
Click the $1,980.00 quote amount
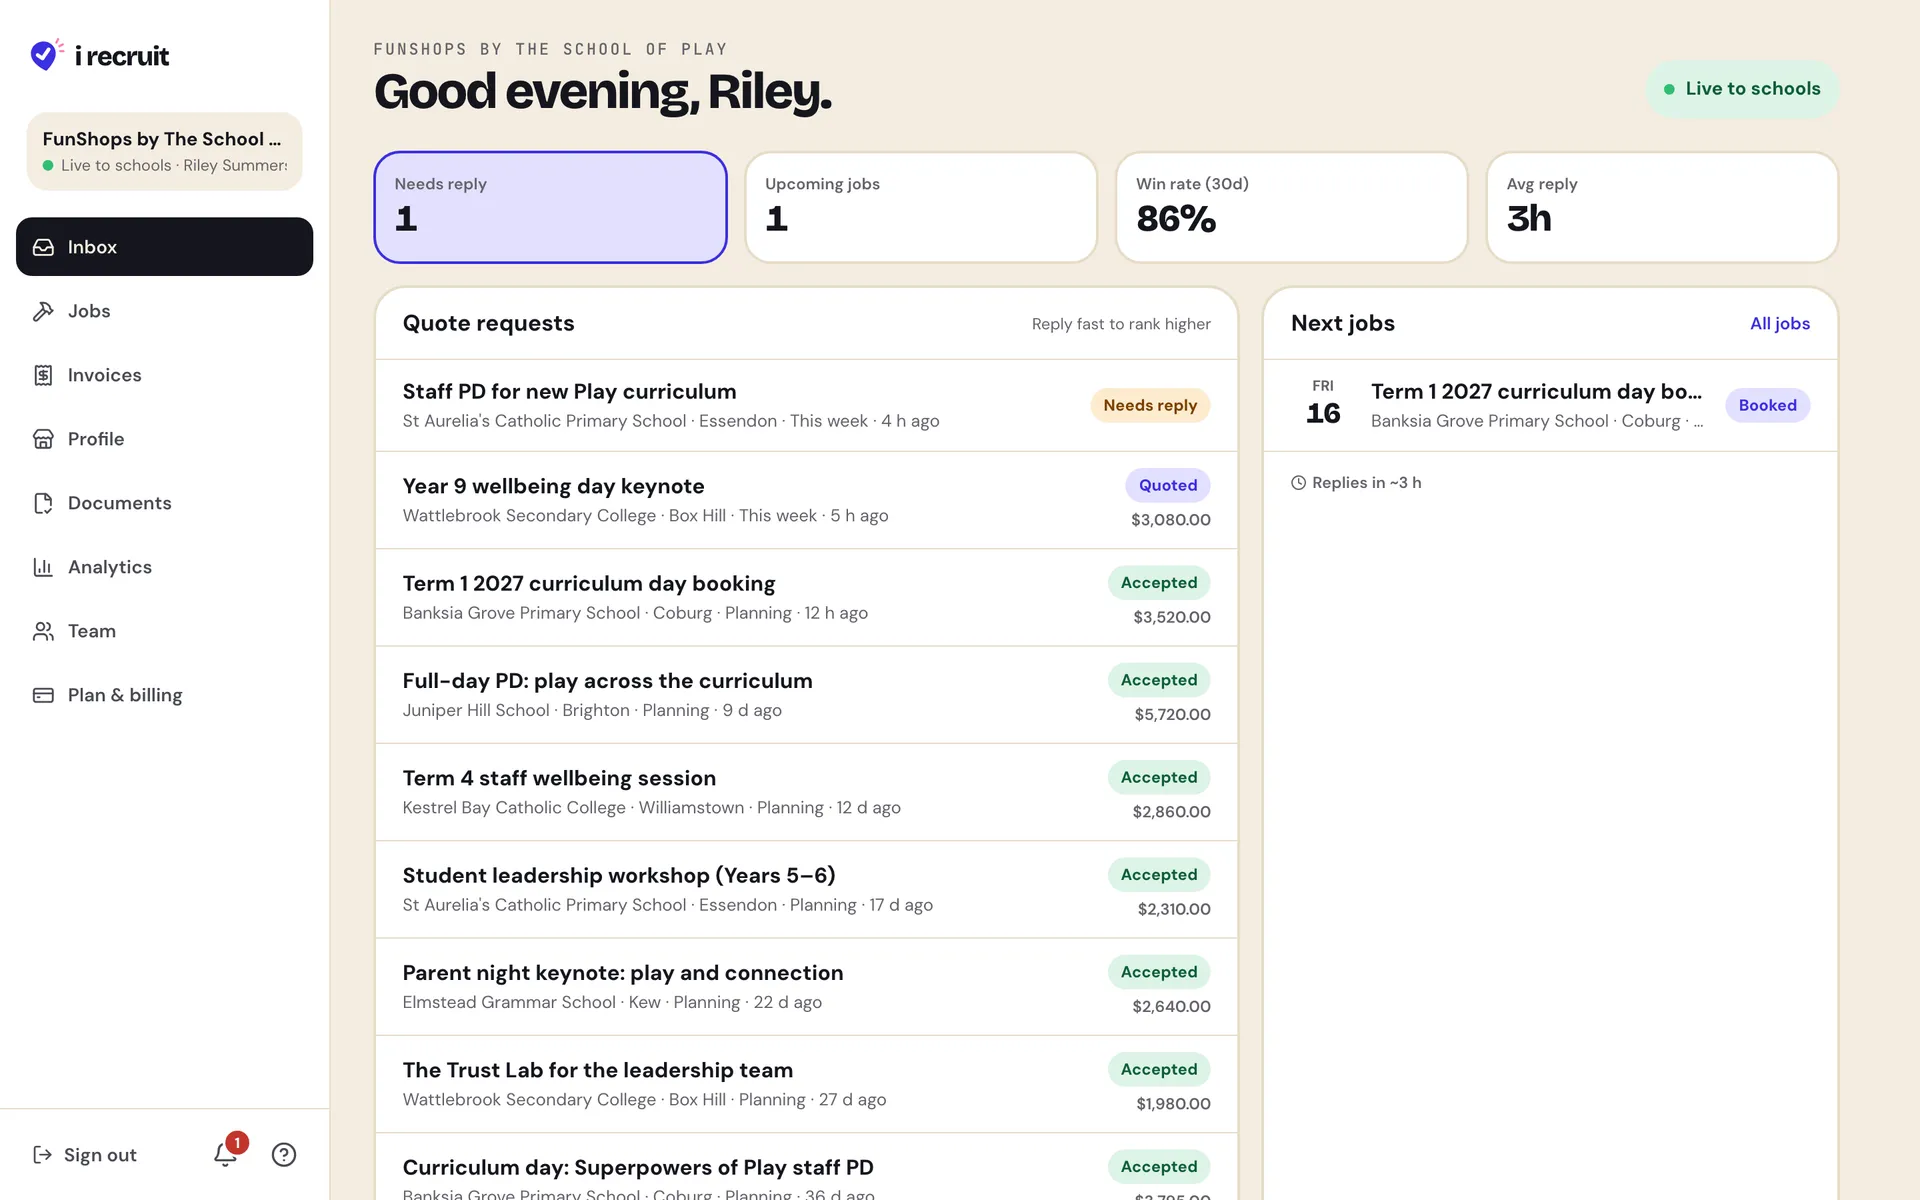(1173, 1104)
